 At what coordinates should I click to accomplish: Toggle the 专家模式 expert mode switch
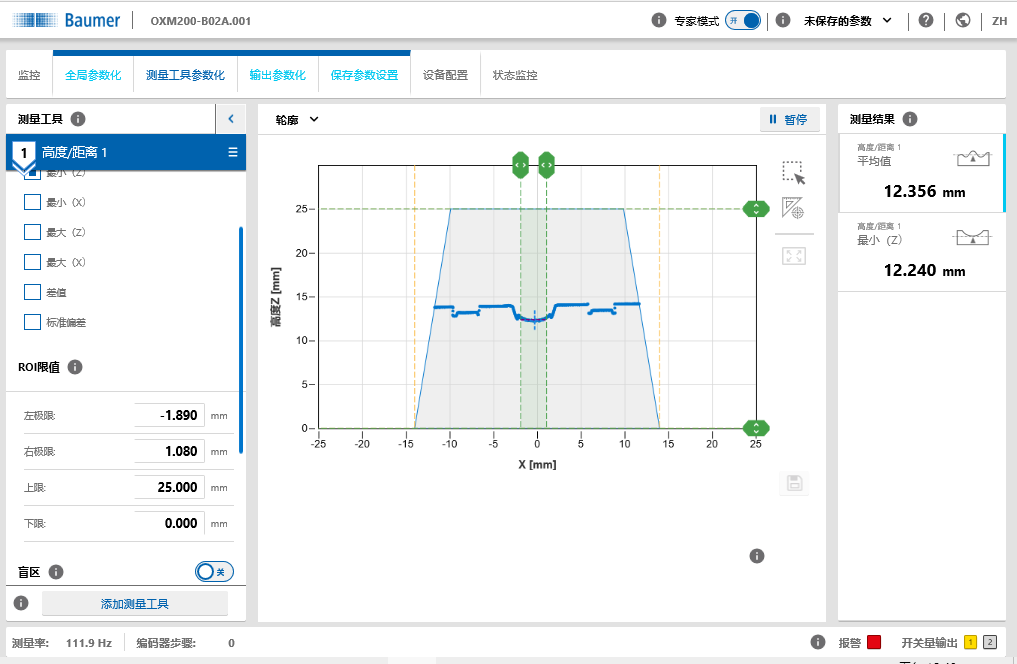pos(744,20)
